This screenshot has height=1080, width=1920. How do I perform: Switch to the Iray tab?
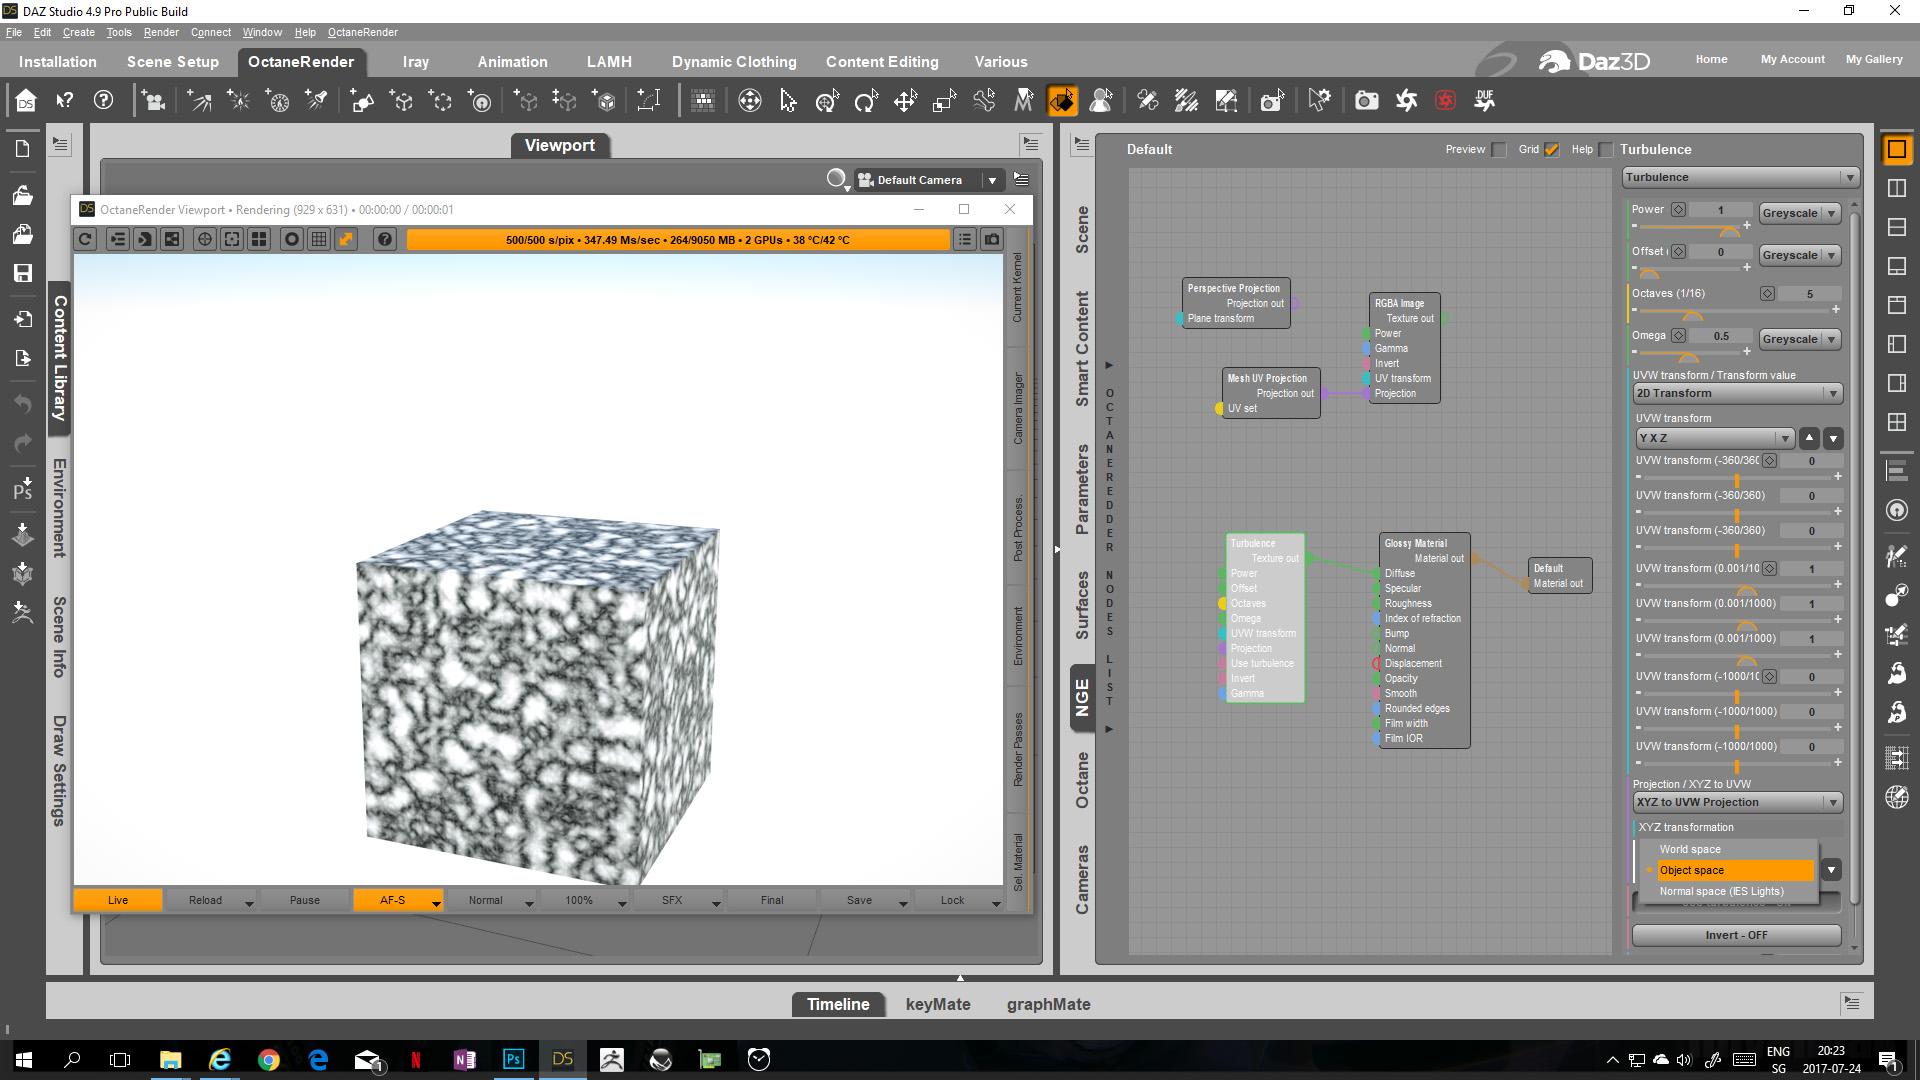coord(415,62)
